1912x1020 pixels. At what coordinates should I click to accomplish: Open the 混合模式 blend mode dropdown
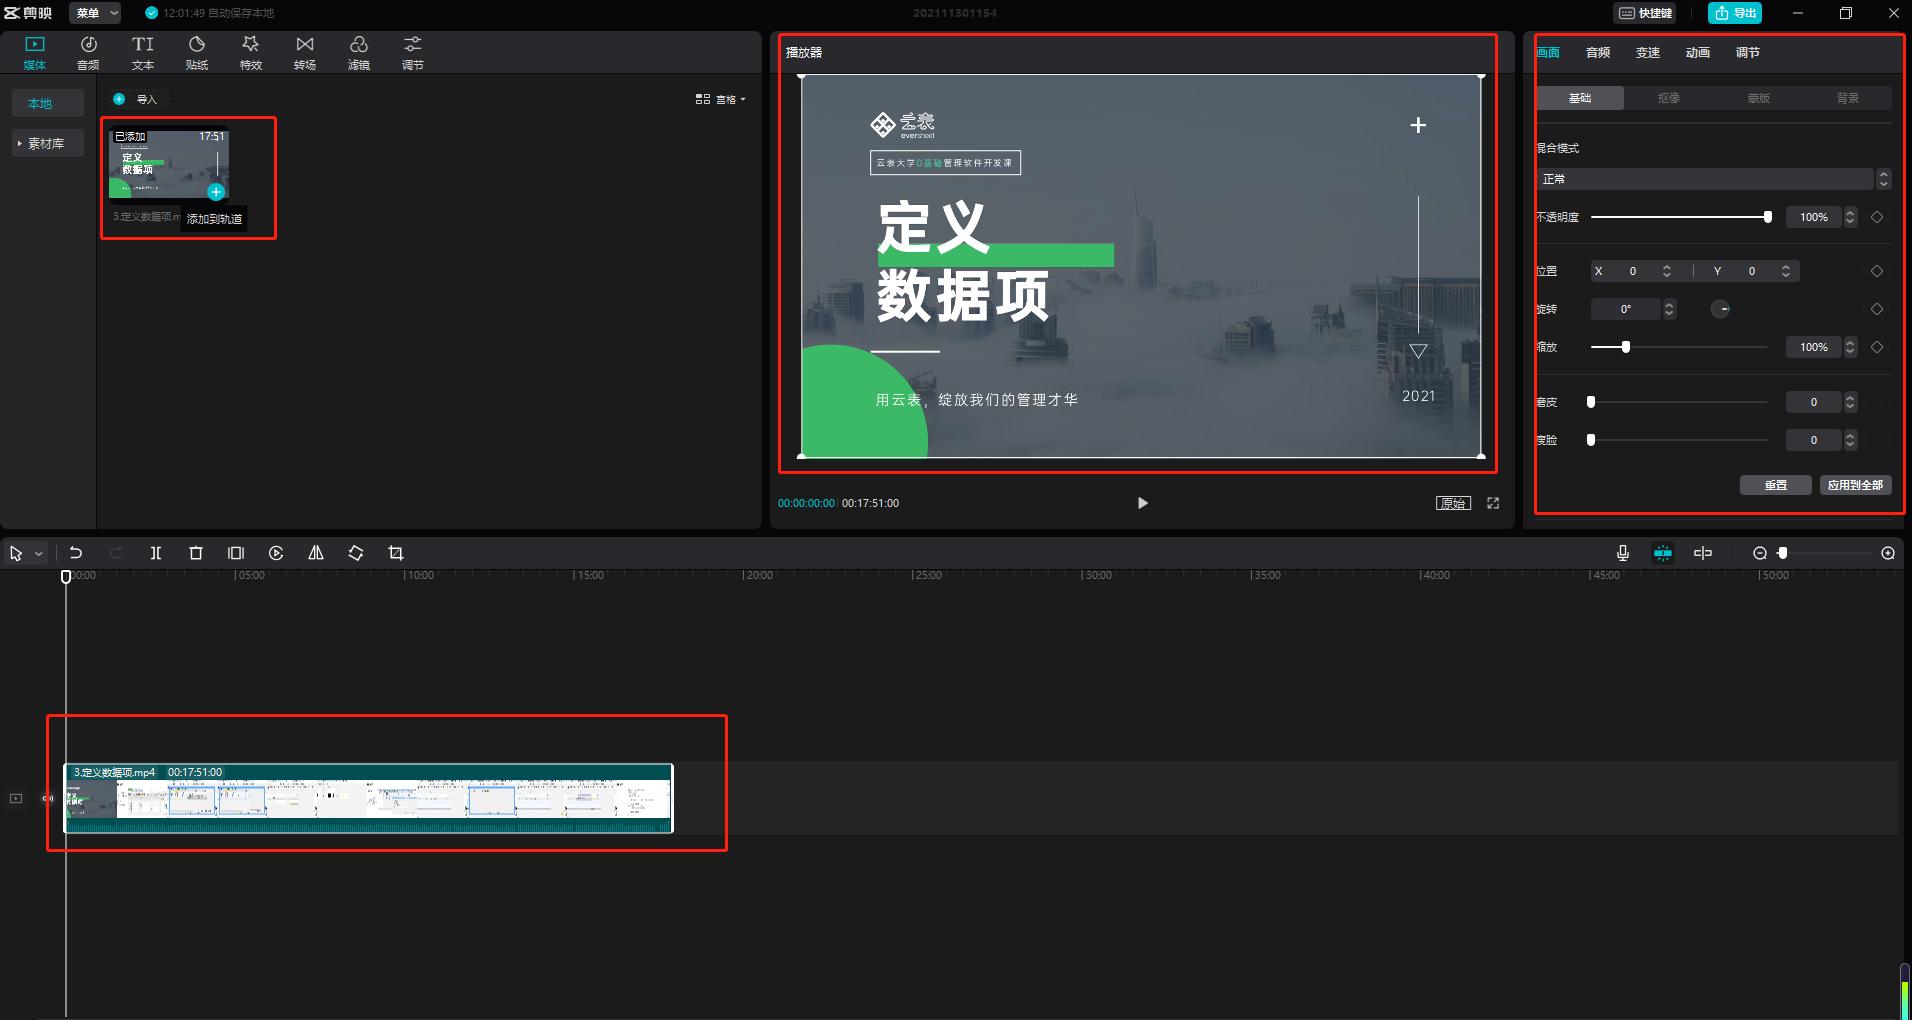1706,179
